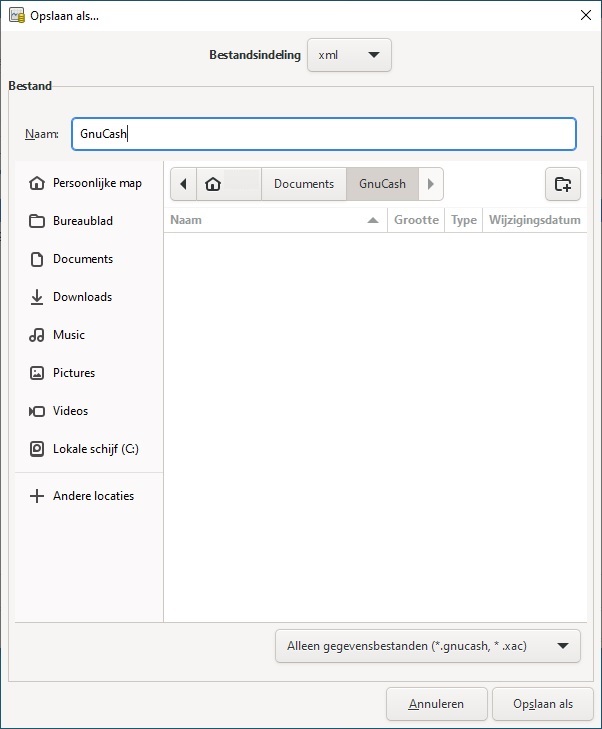Expand the file type filter dropdown
The image size is (602, 729).
[427, 646]
